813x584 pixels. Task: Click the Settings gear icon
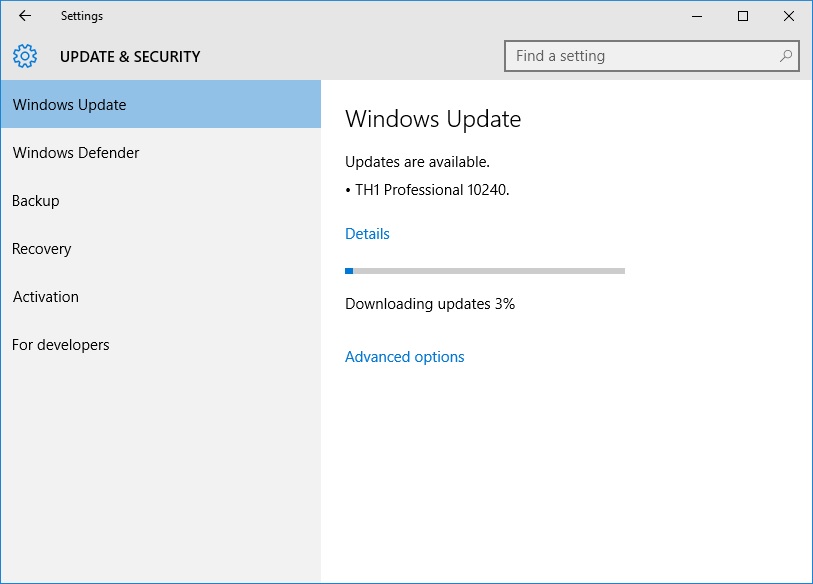coord(25,56)
